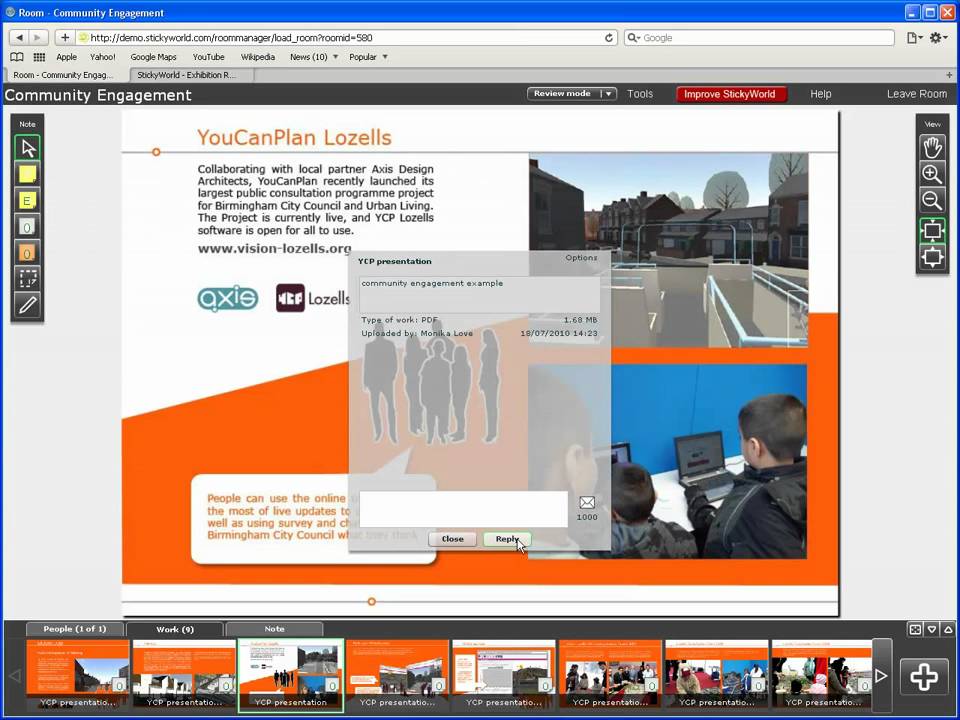Select Room - Community Engag... browser tab
The height and width of the screenshot is (720, 960).
pos(66,75)
